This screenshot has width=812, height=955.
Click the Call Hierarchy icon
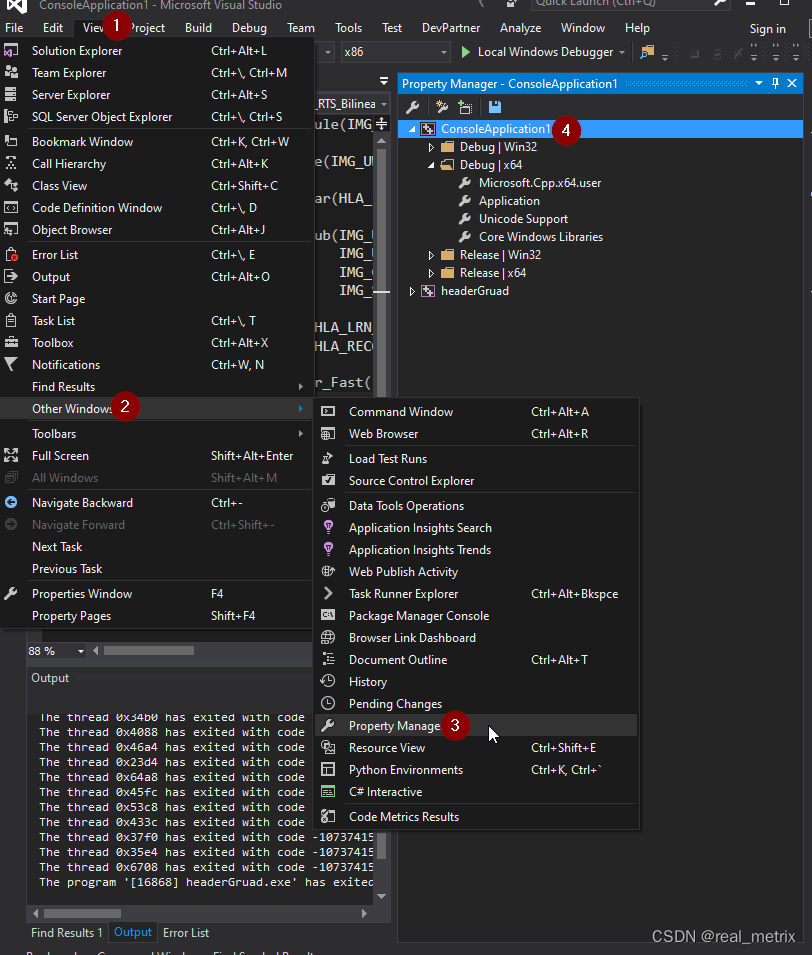(11, 163)
